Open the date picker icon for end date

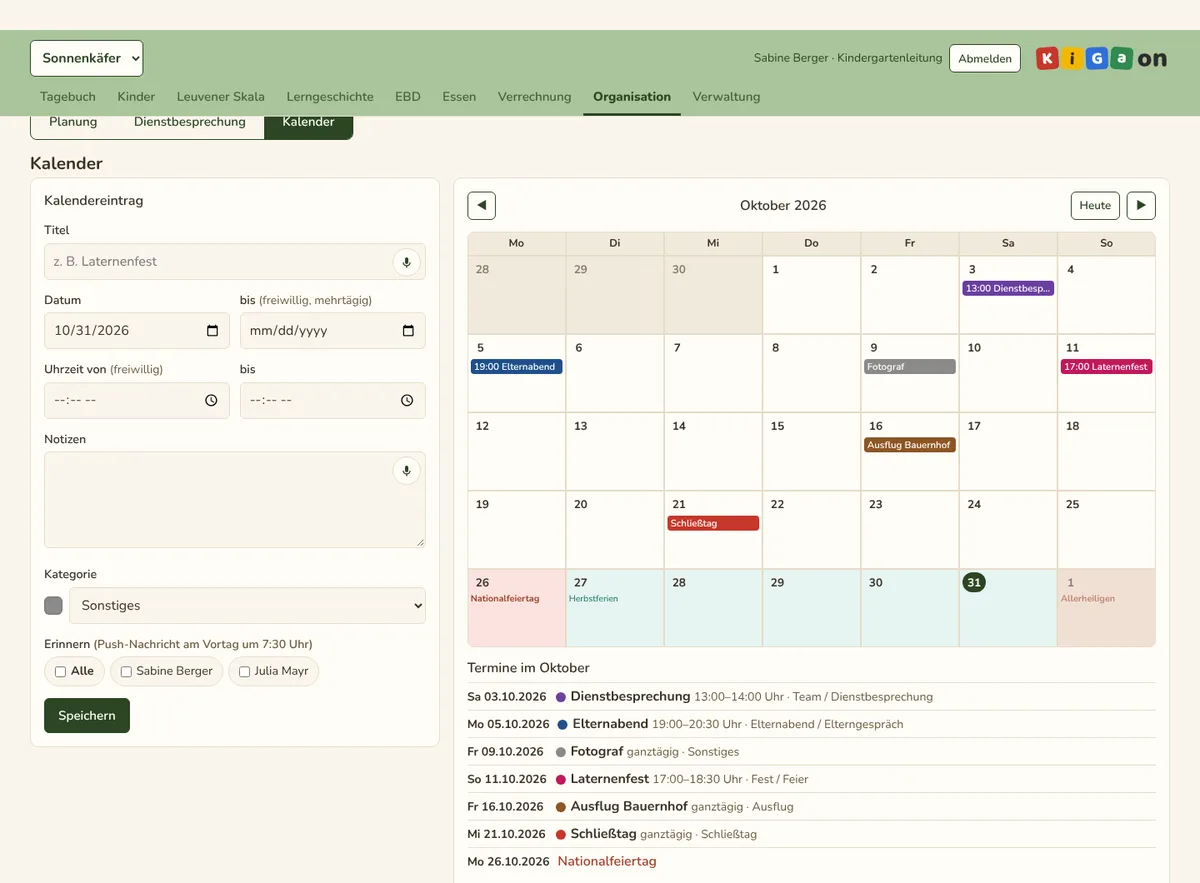(408, 331)
